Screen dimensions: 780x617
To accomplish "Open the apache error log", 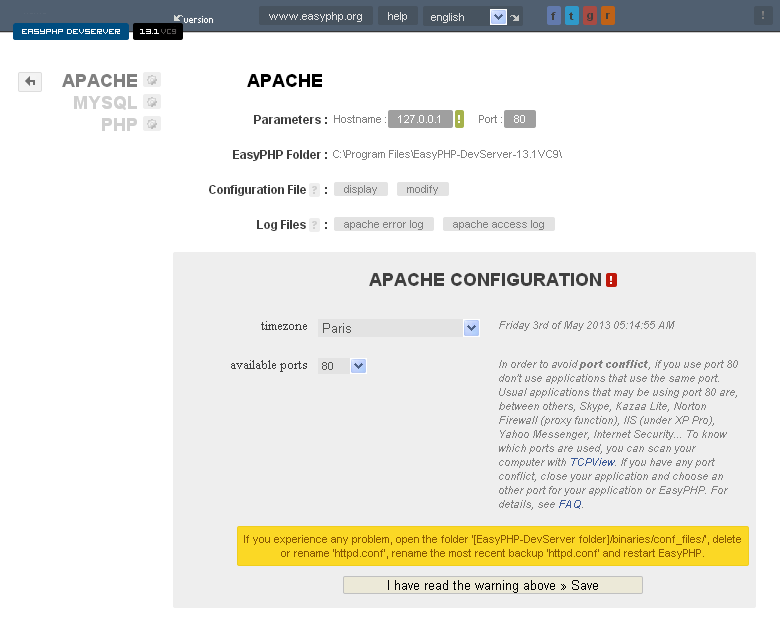I will 384,224.
